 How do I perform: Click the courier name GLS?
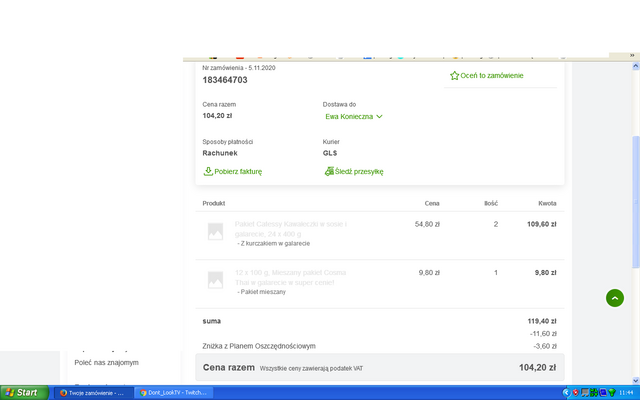click(x=330, y=153)
